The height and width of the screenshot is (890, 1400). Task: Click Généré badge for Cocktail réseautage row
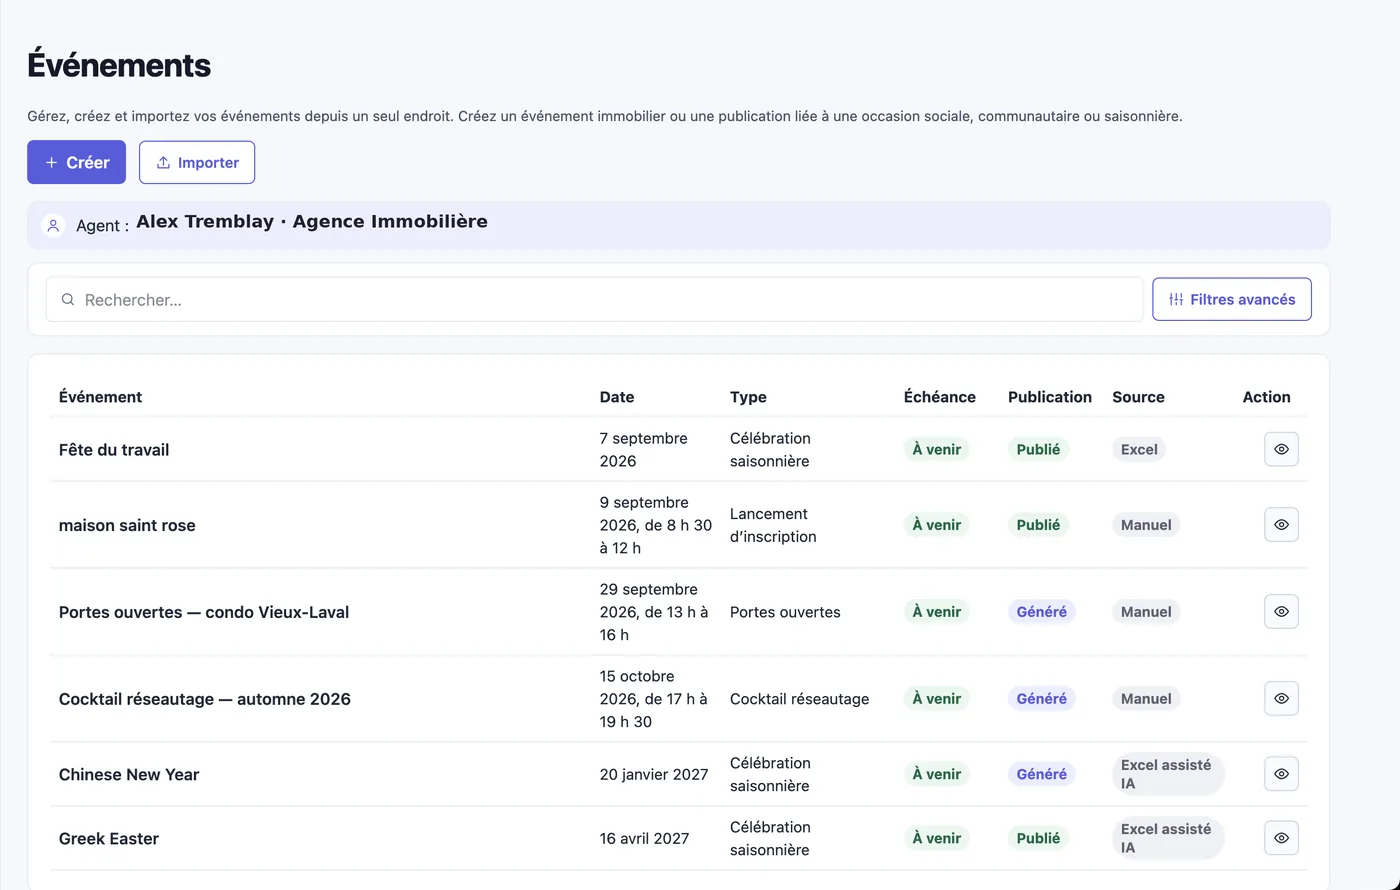(x=1041, y=698)
